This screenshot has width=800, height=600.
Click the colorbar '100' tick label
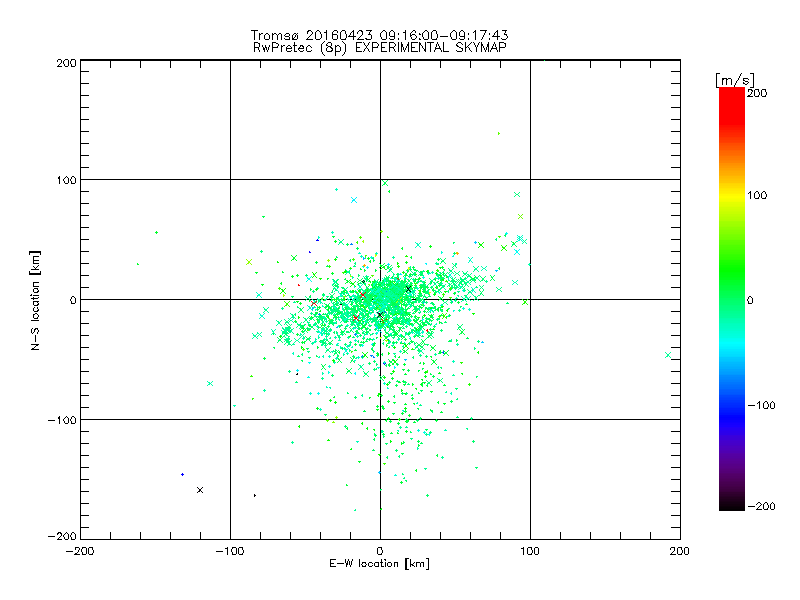pyautogui.click(x=757, y=195)
